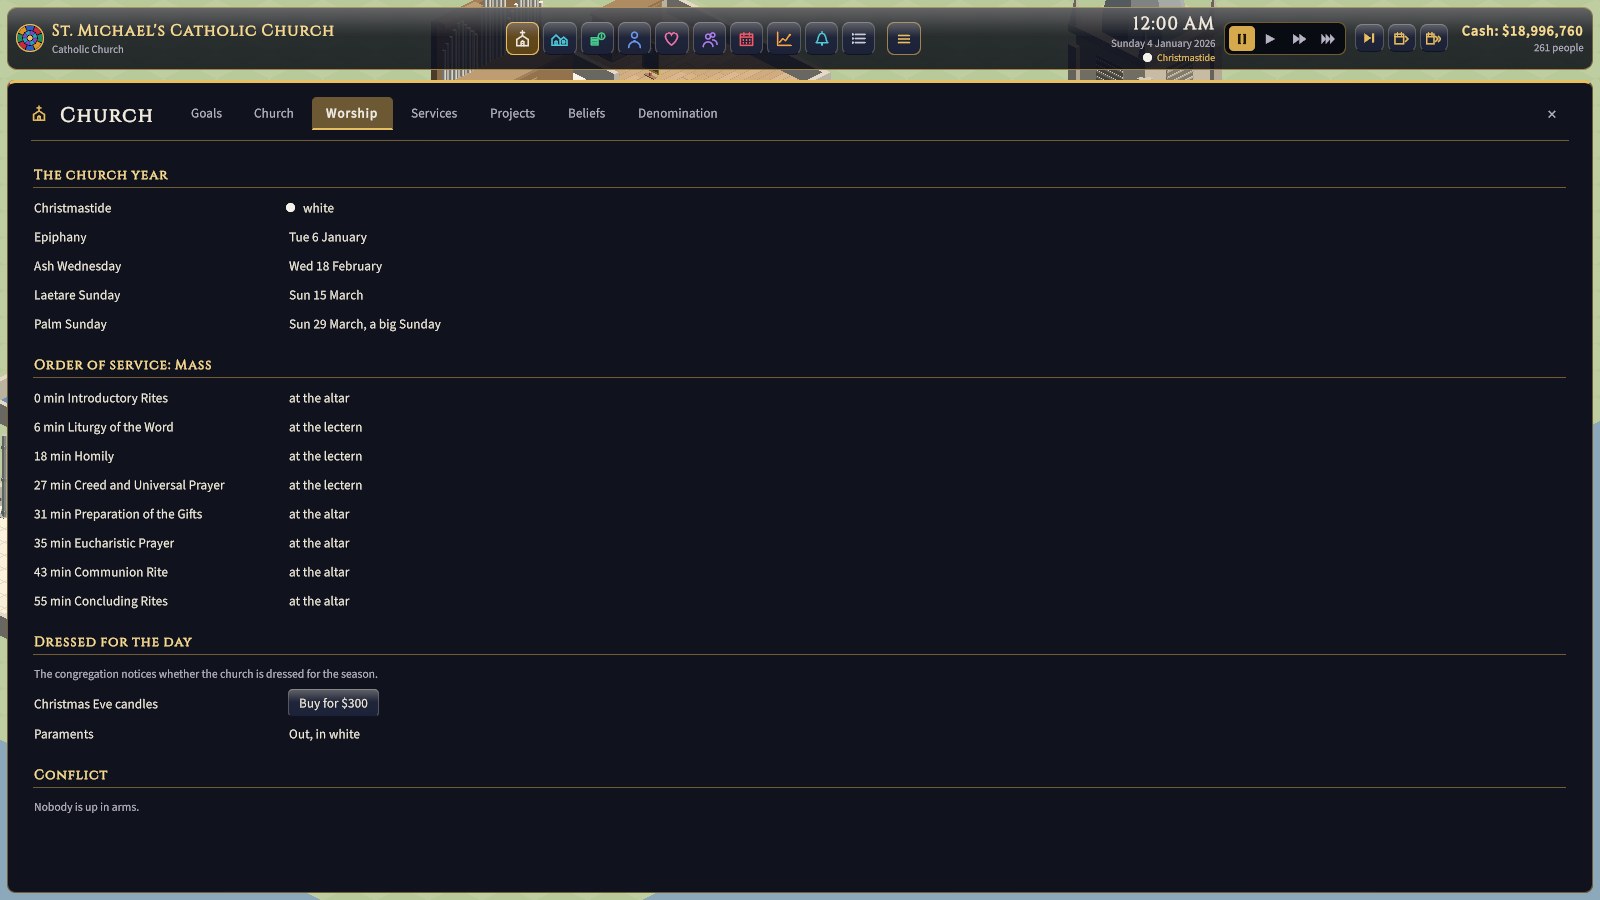Click 'Sun 29 March, a big Sunday'
The image size is (1600, 900).
pos(365,324)
